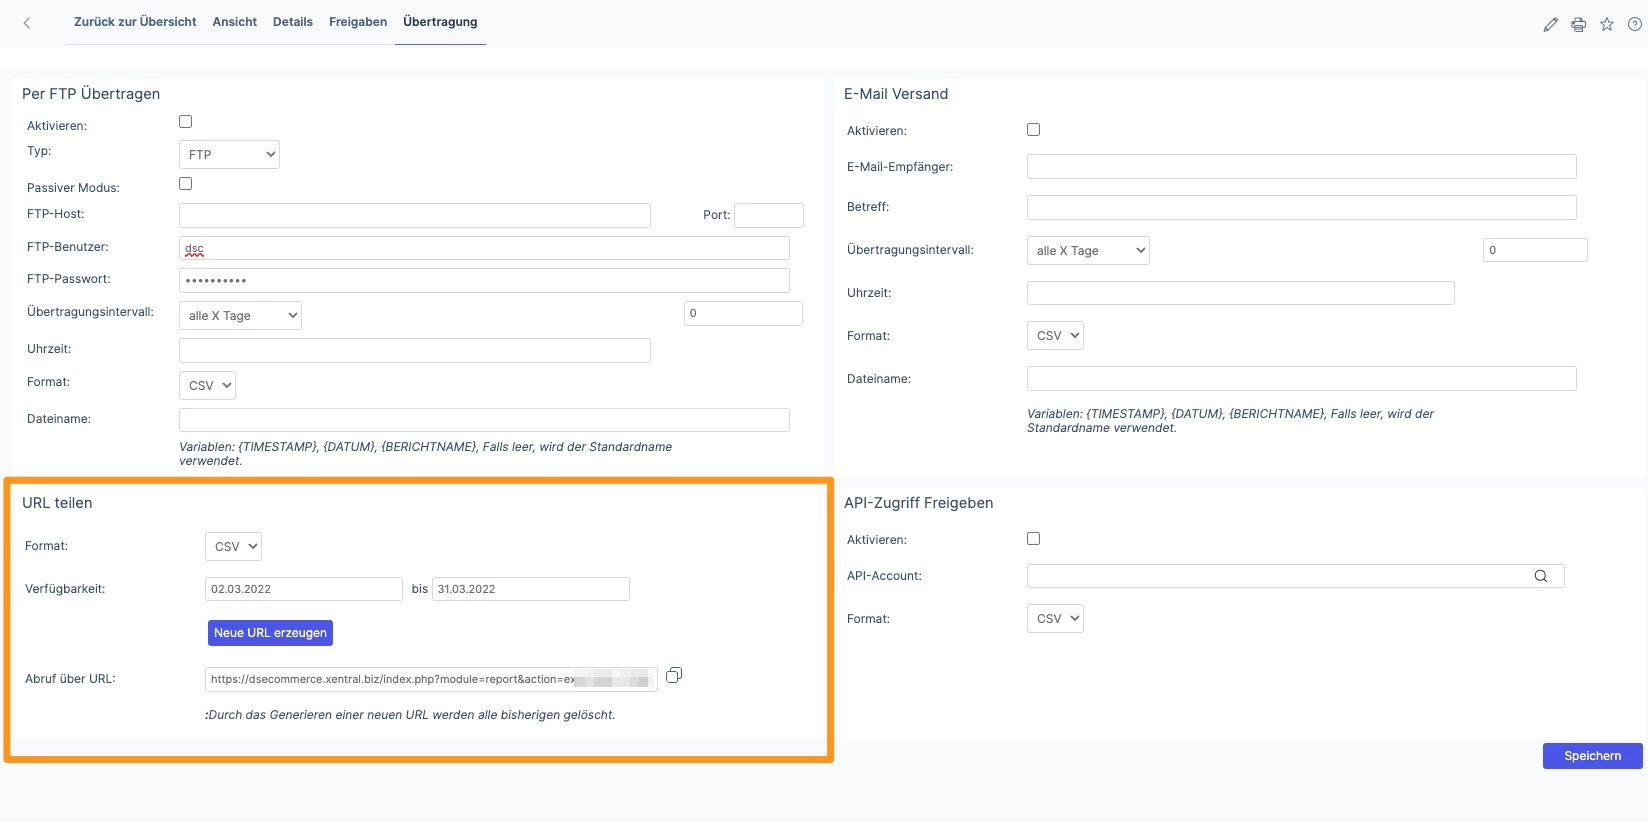Screen dimensions: 1648x822
Task: Select the Übertragung tab
Action: tap(440, 22)
